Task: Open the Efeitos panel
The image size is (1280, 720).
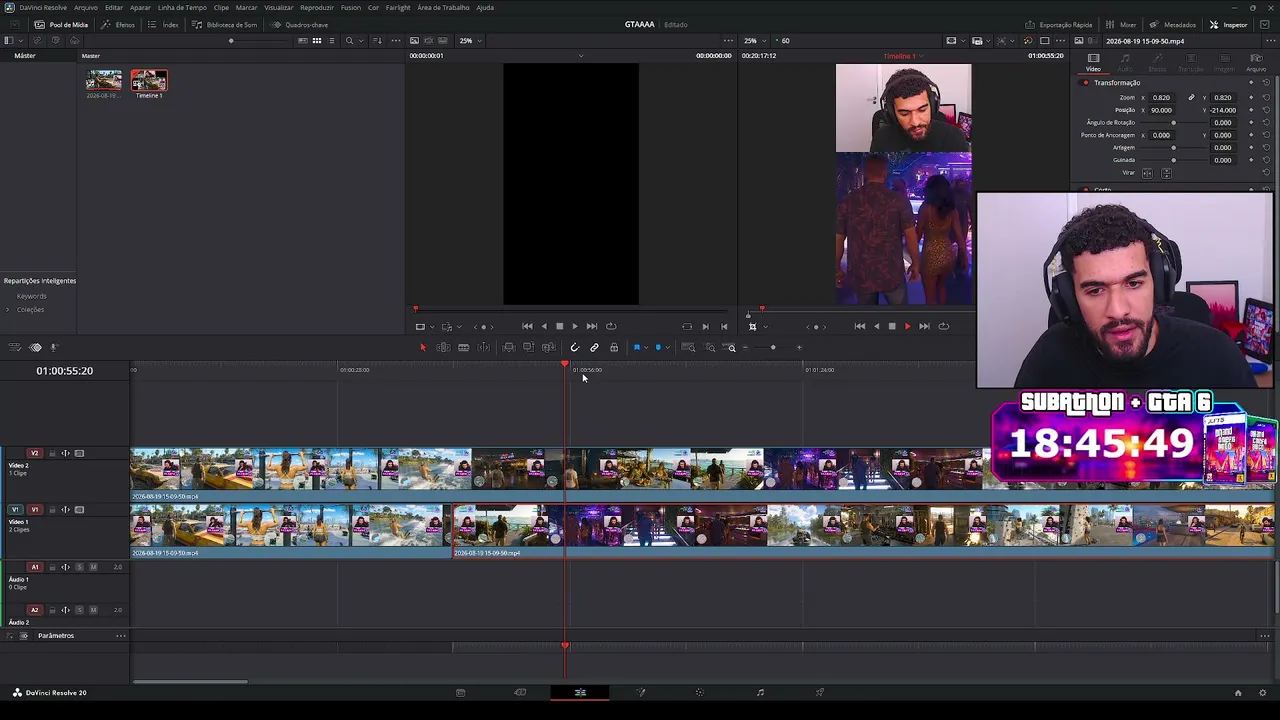Action: [x=118, y=24]
